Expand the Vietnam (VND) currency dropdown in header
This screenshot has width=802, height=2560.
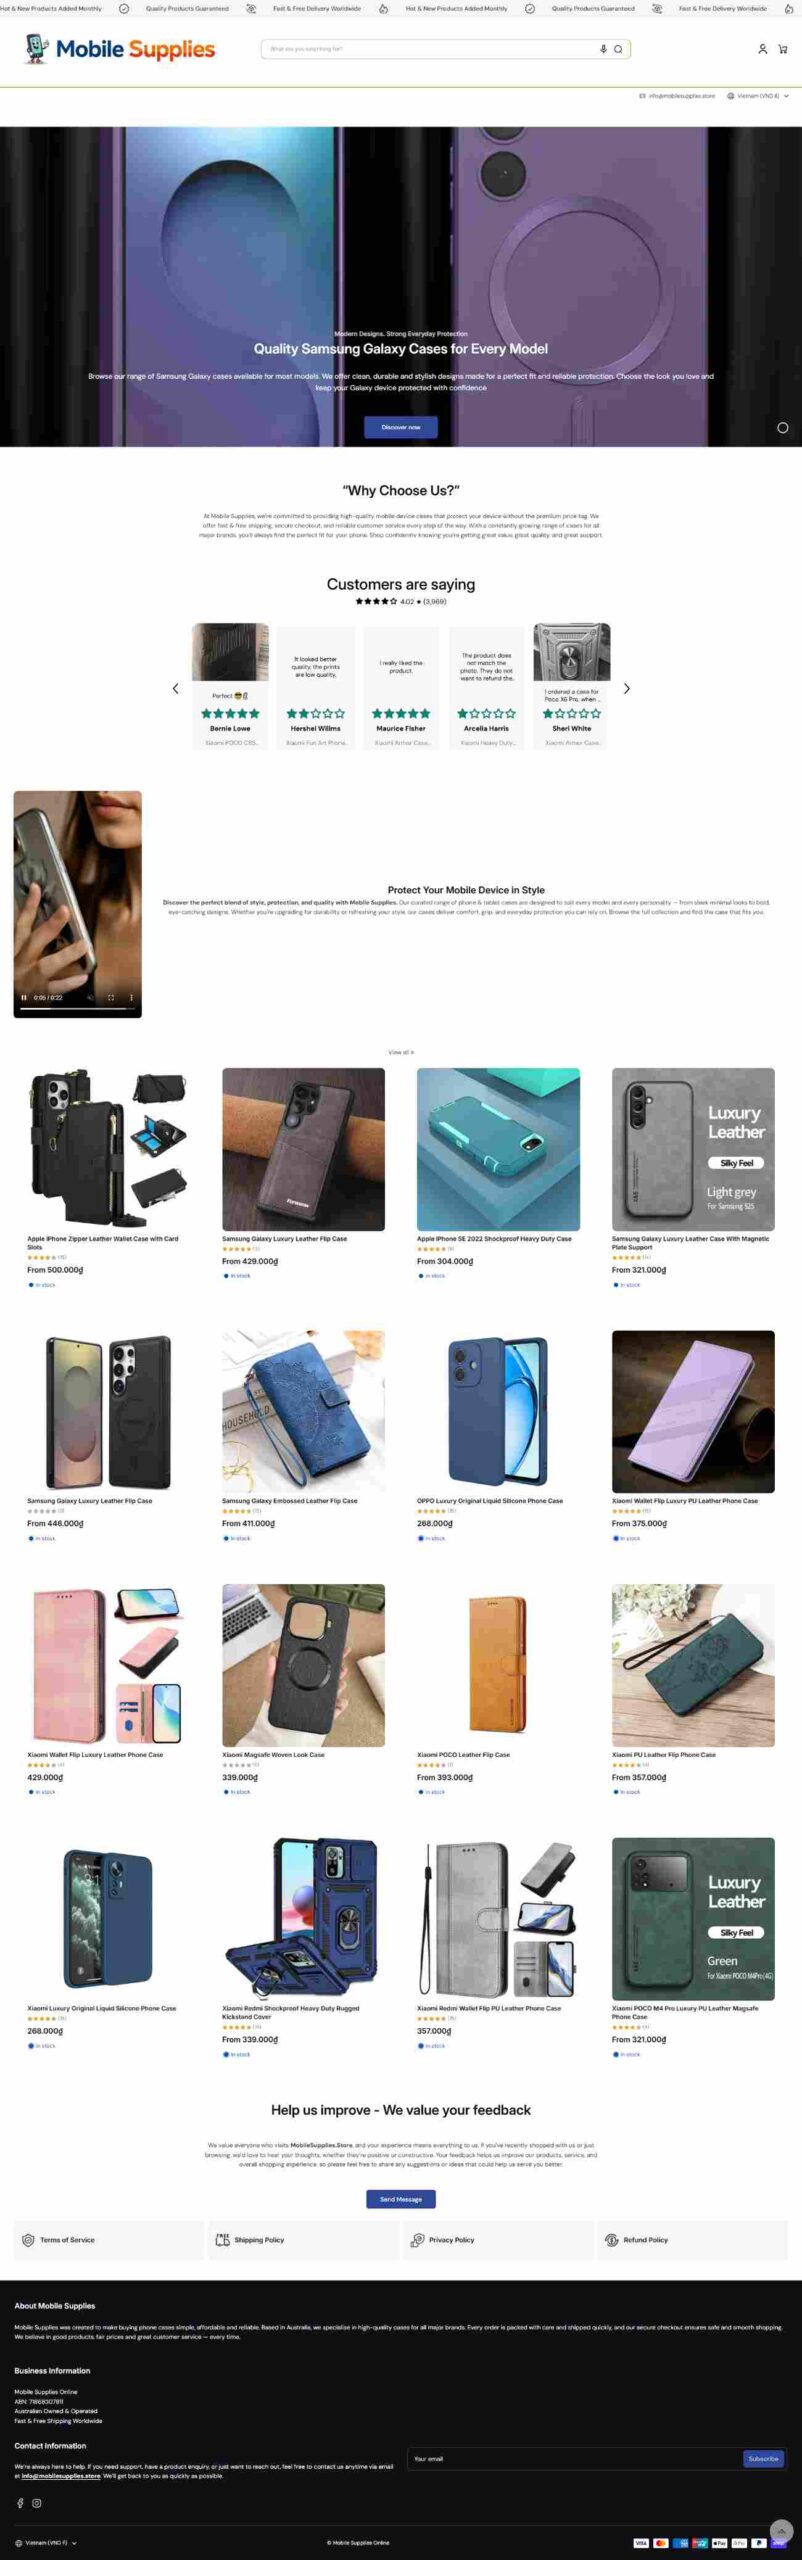[758, 96]
